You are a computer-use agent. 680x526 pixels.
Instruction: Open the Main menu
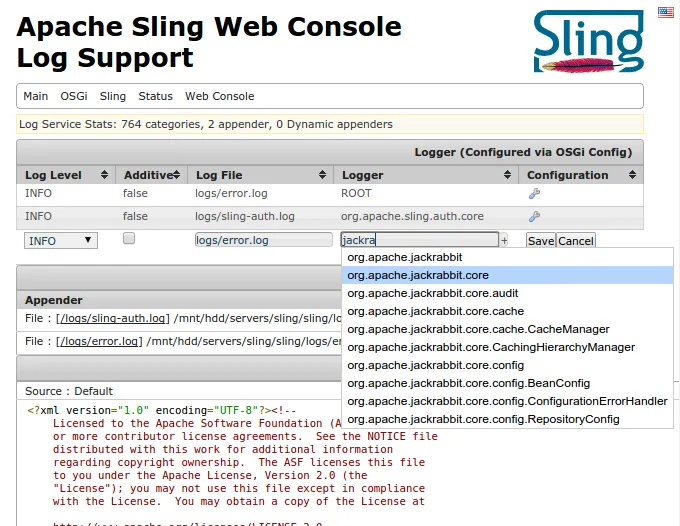coord(36,96)
